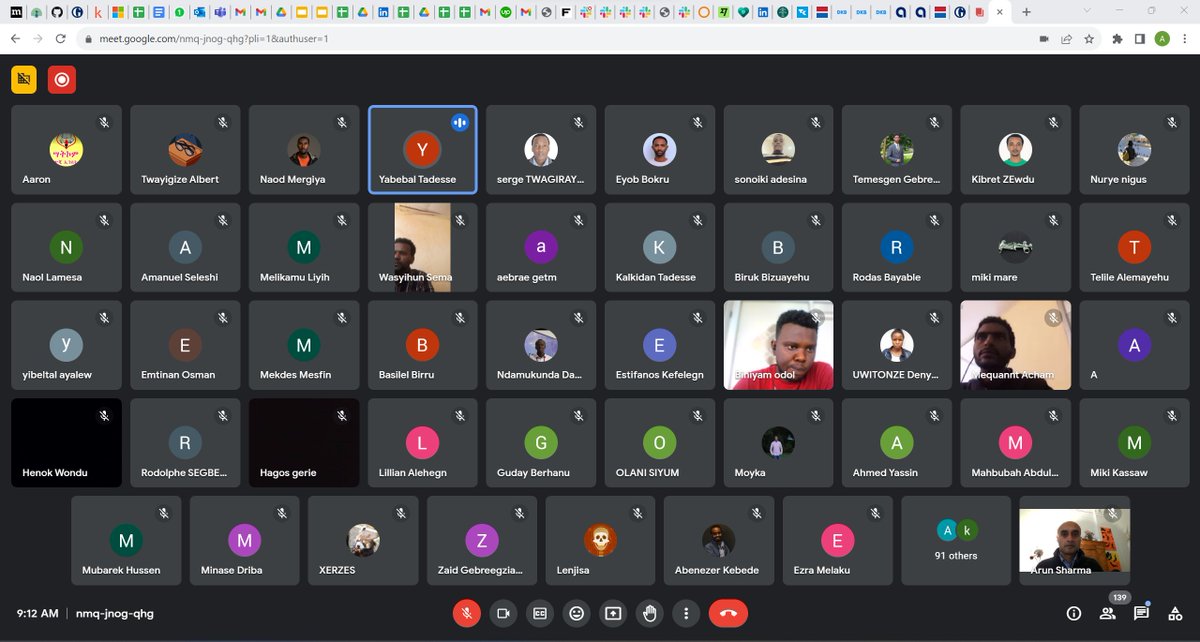View site information via the lock icon
The image size is (1200, 642).
coord(89,39)
